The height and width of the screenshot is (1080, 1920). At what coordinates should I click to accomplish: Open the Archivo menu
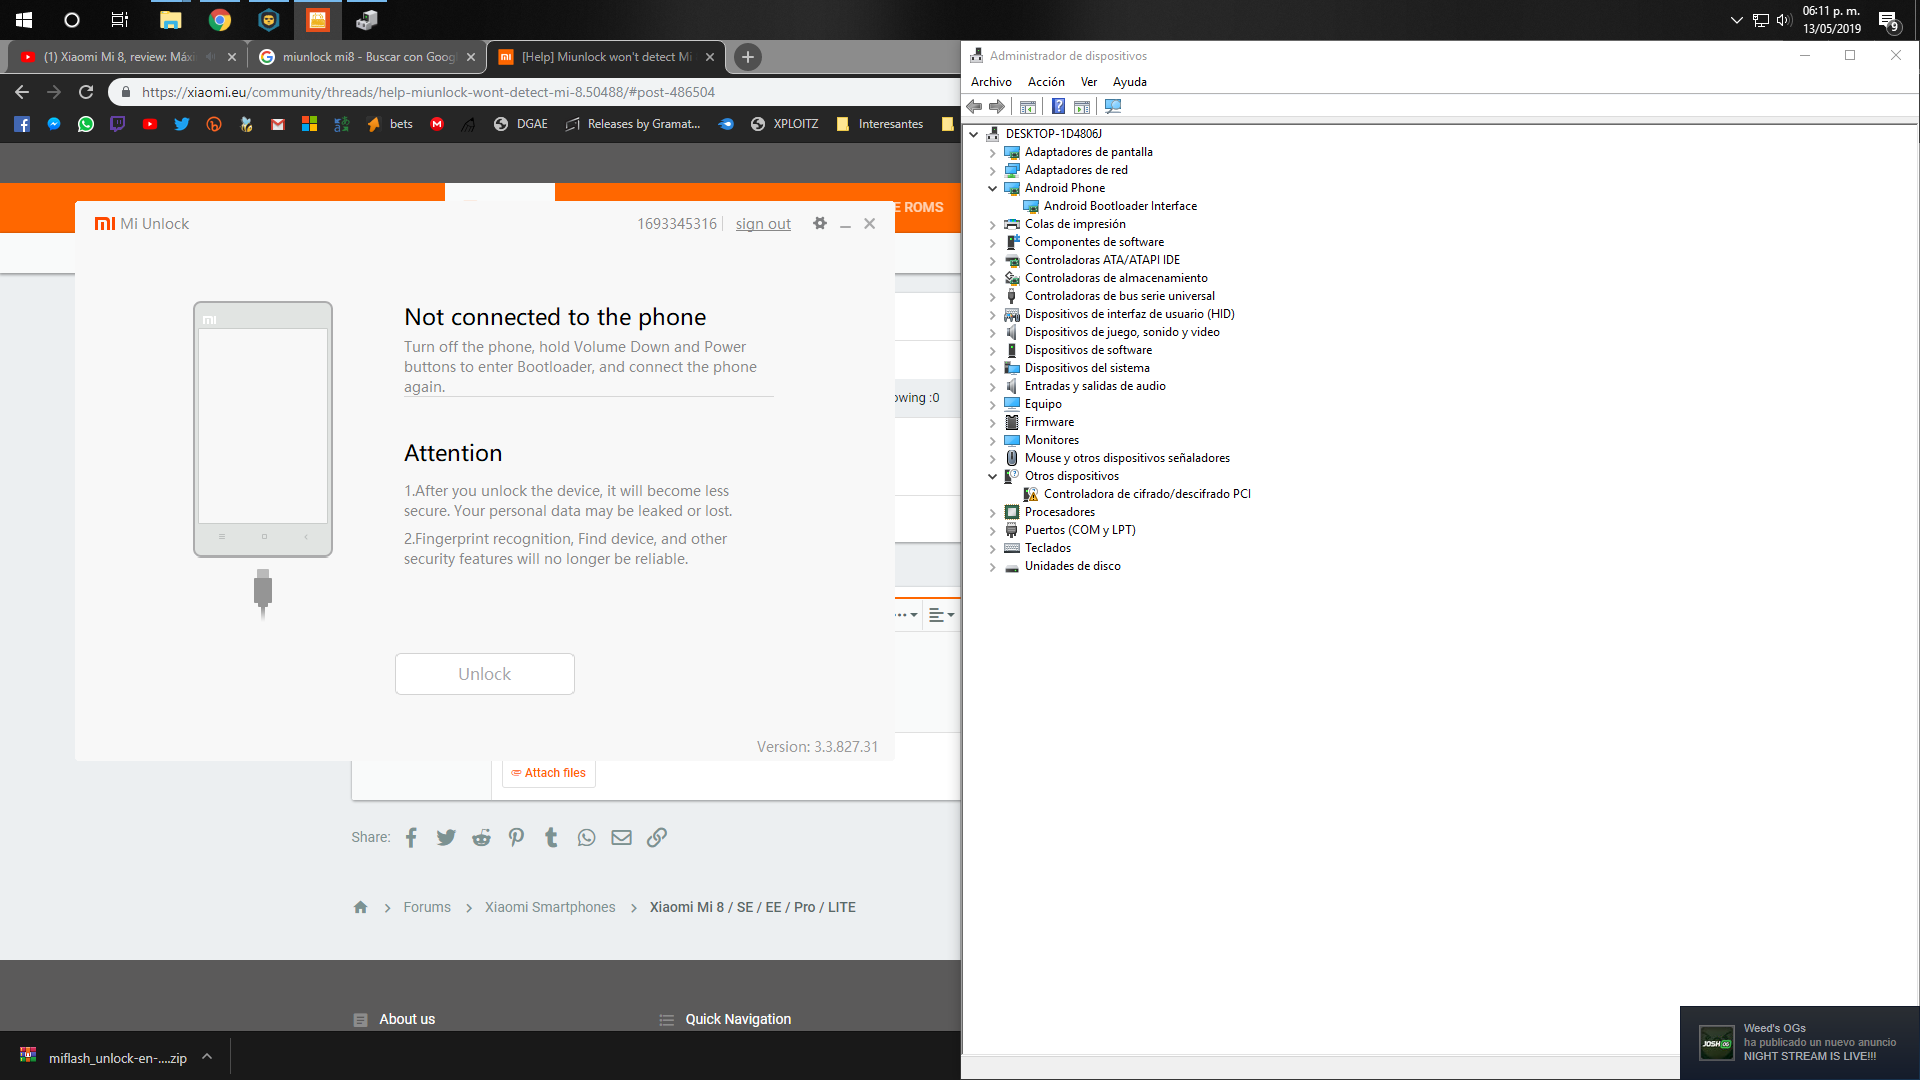pos(991,82)
